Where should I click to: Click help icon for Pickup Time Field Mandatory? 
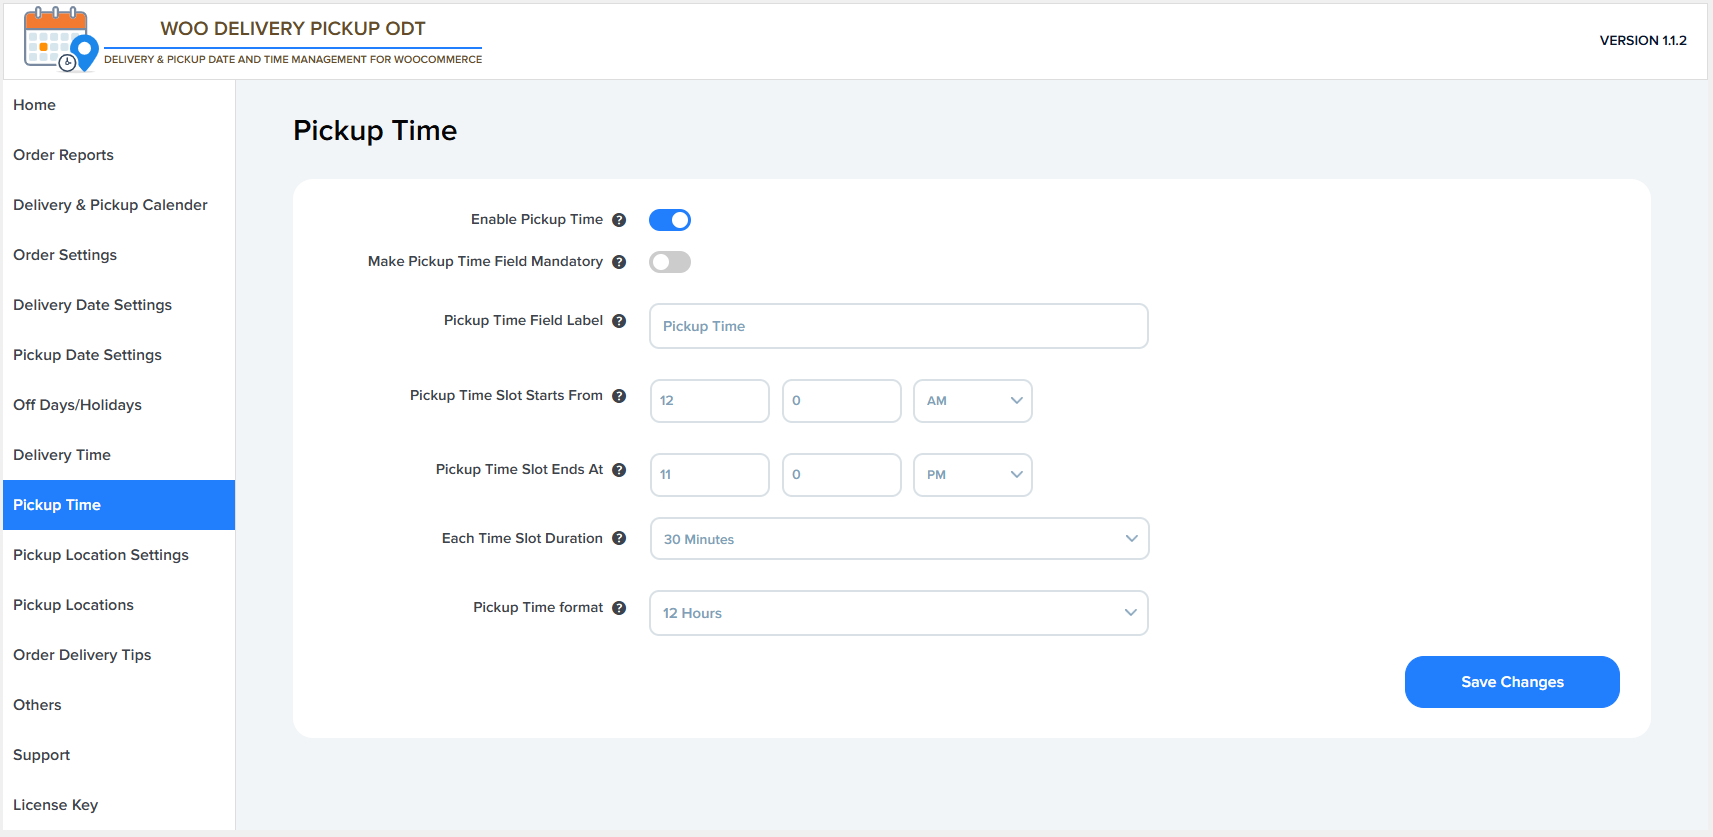pos(619,262)
